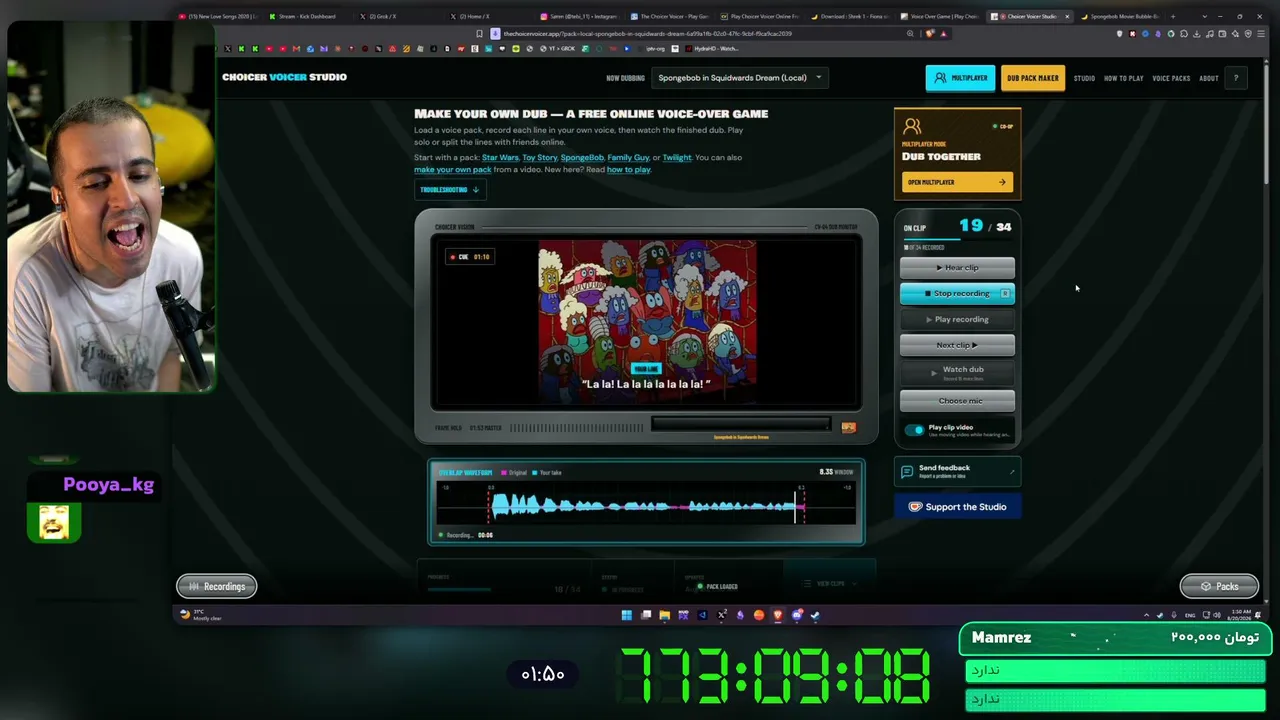Screen dimensions: 1280x720
Task: Open the Dub Pack Maker
Action: point(1033,78)
